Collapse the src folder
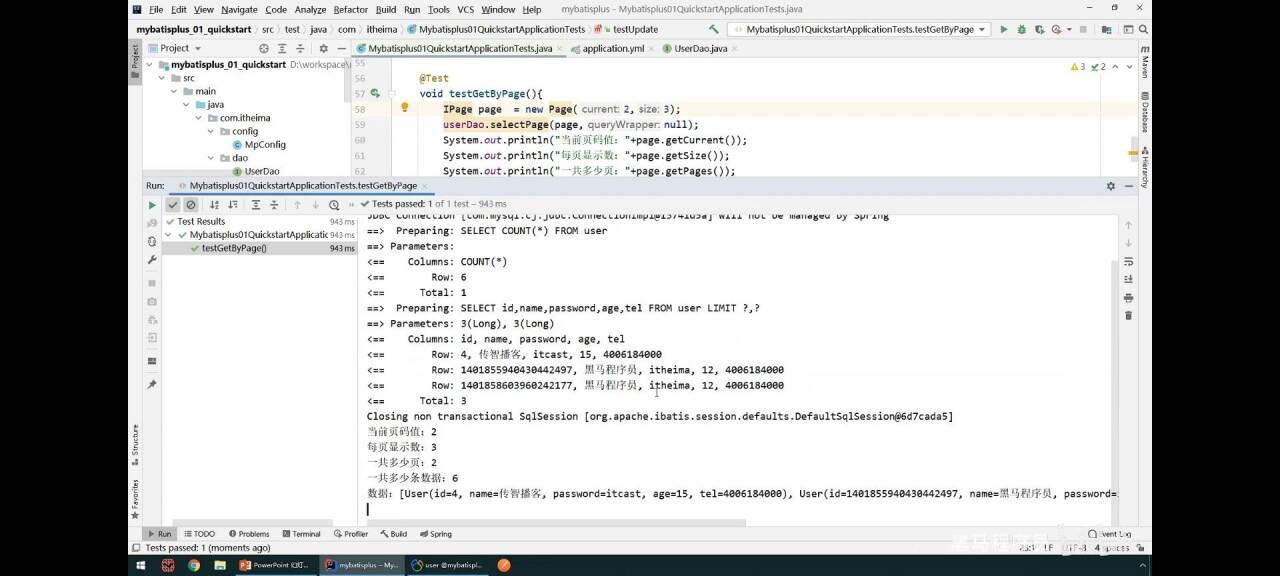This screenshot has width=1280, height=576. 161,78
